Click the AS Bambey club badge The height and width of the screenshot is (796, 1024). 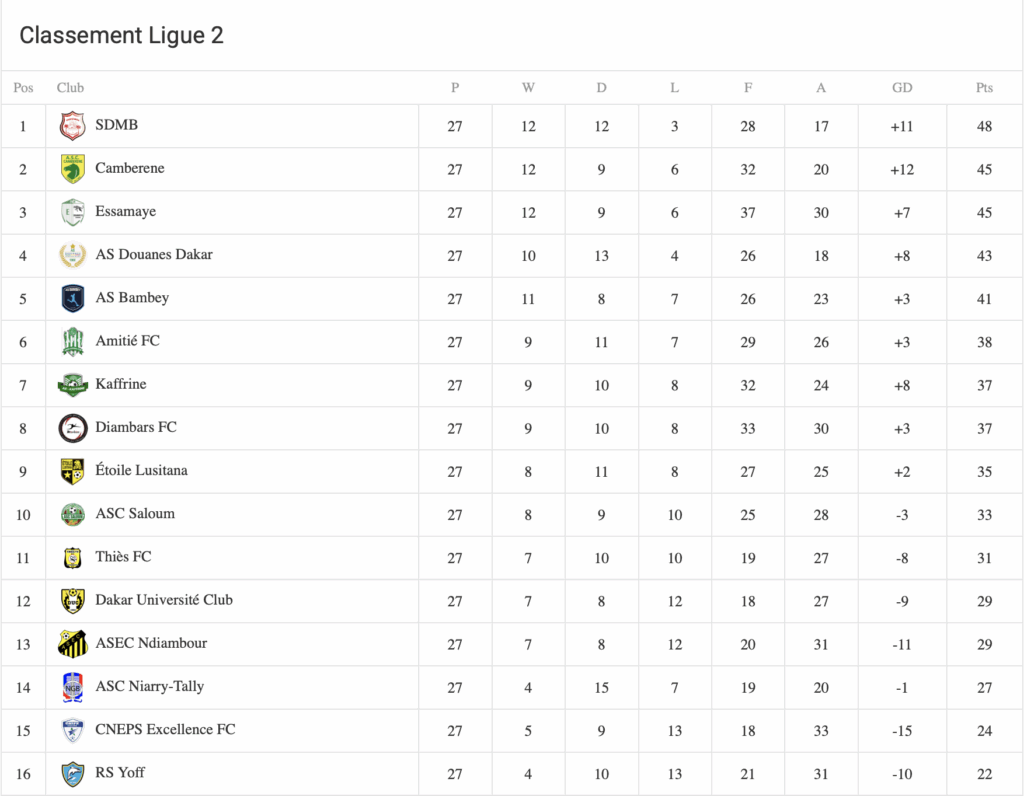[x=73, y=298]
